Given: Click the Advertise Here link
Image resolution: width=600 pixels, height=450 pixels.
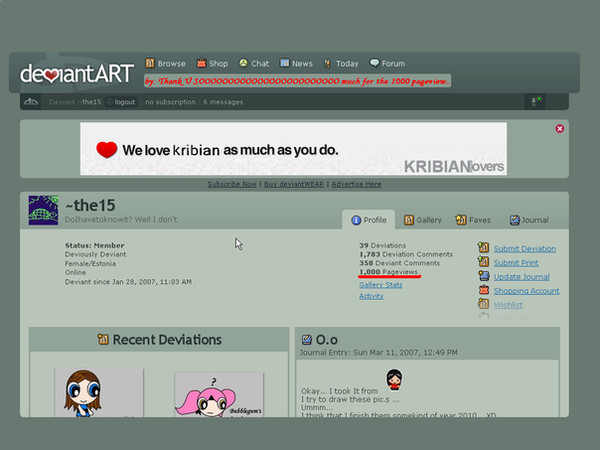Looking at the screenshot, I should click(x=356, y=184).
